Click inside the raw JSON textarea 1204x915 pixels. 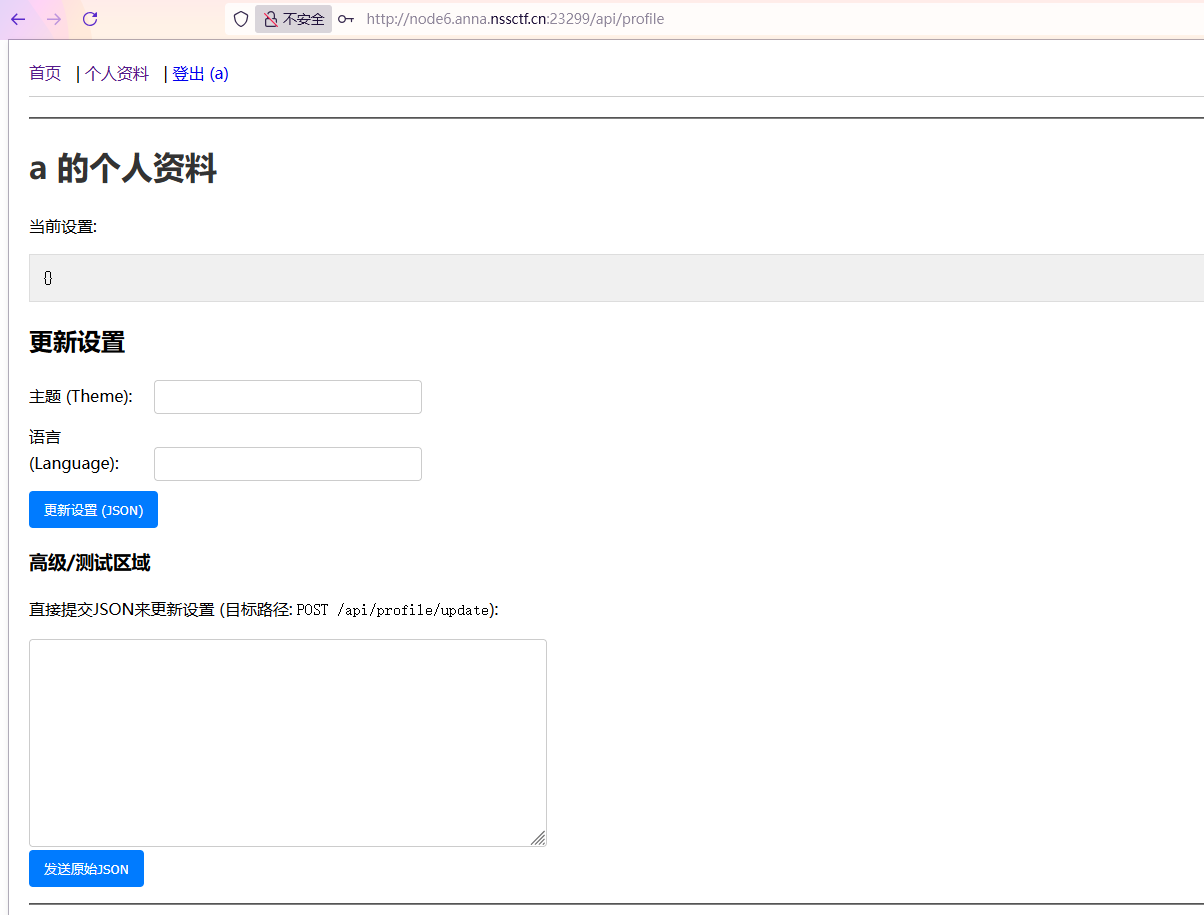(288, 742)
